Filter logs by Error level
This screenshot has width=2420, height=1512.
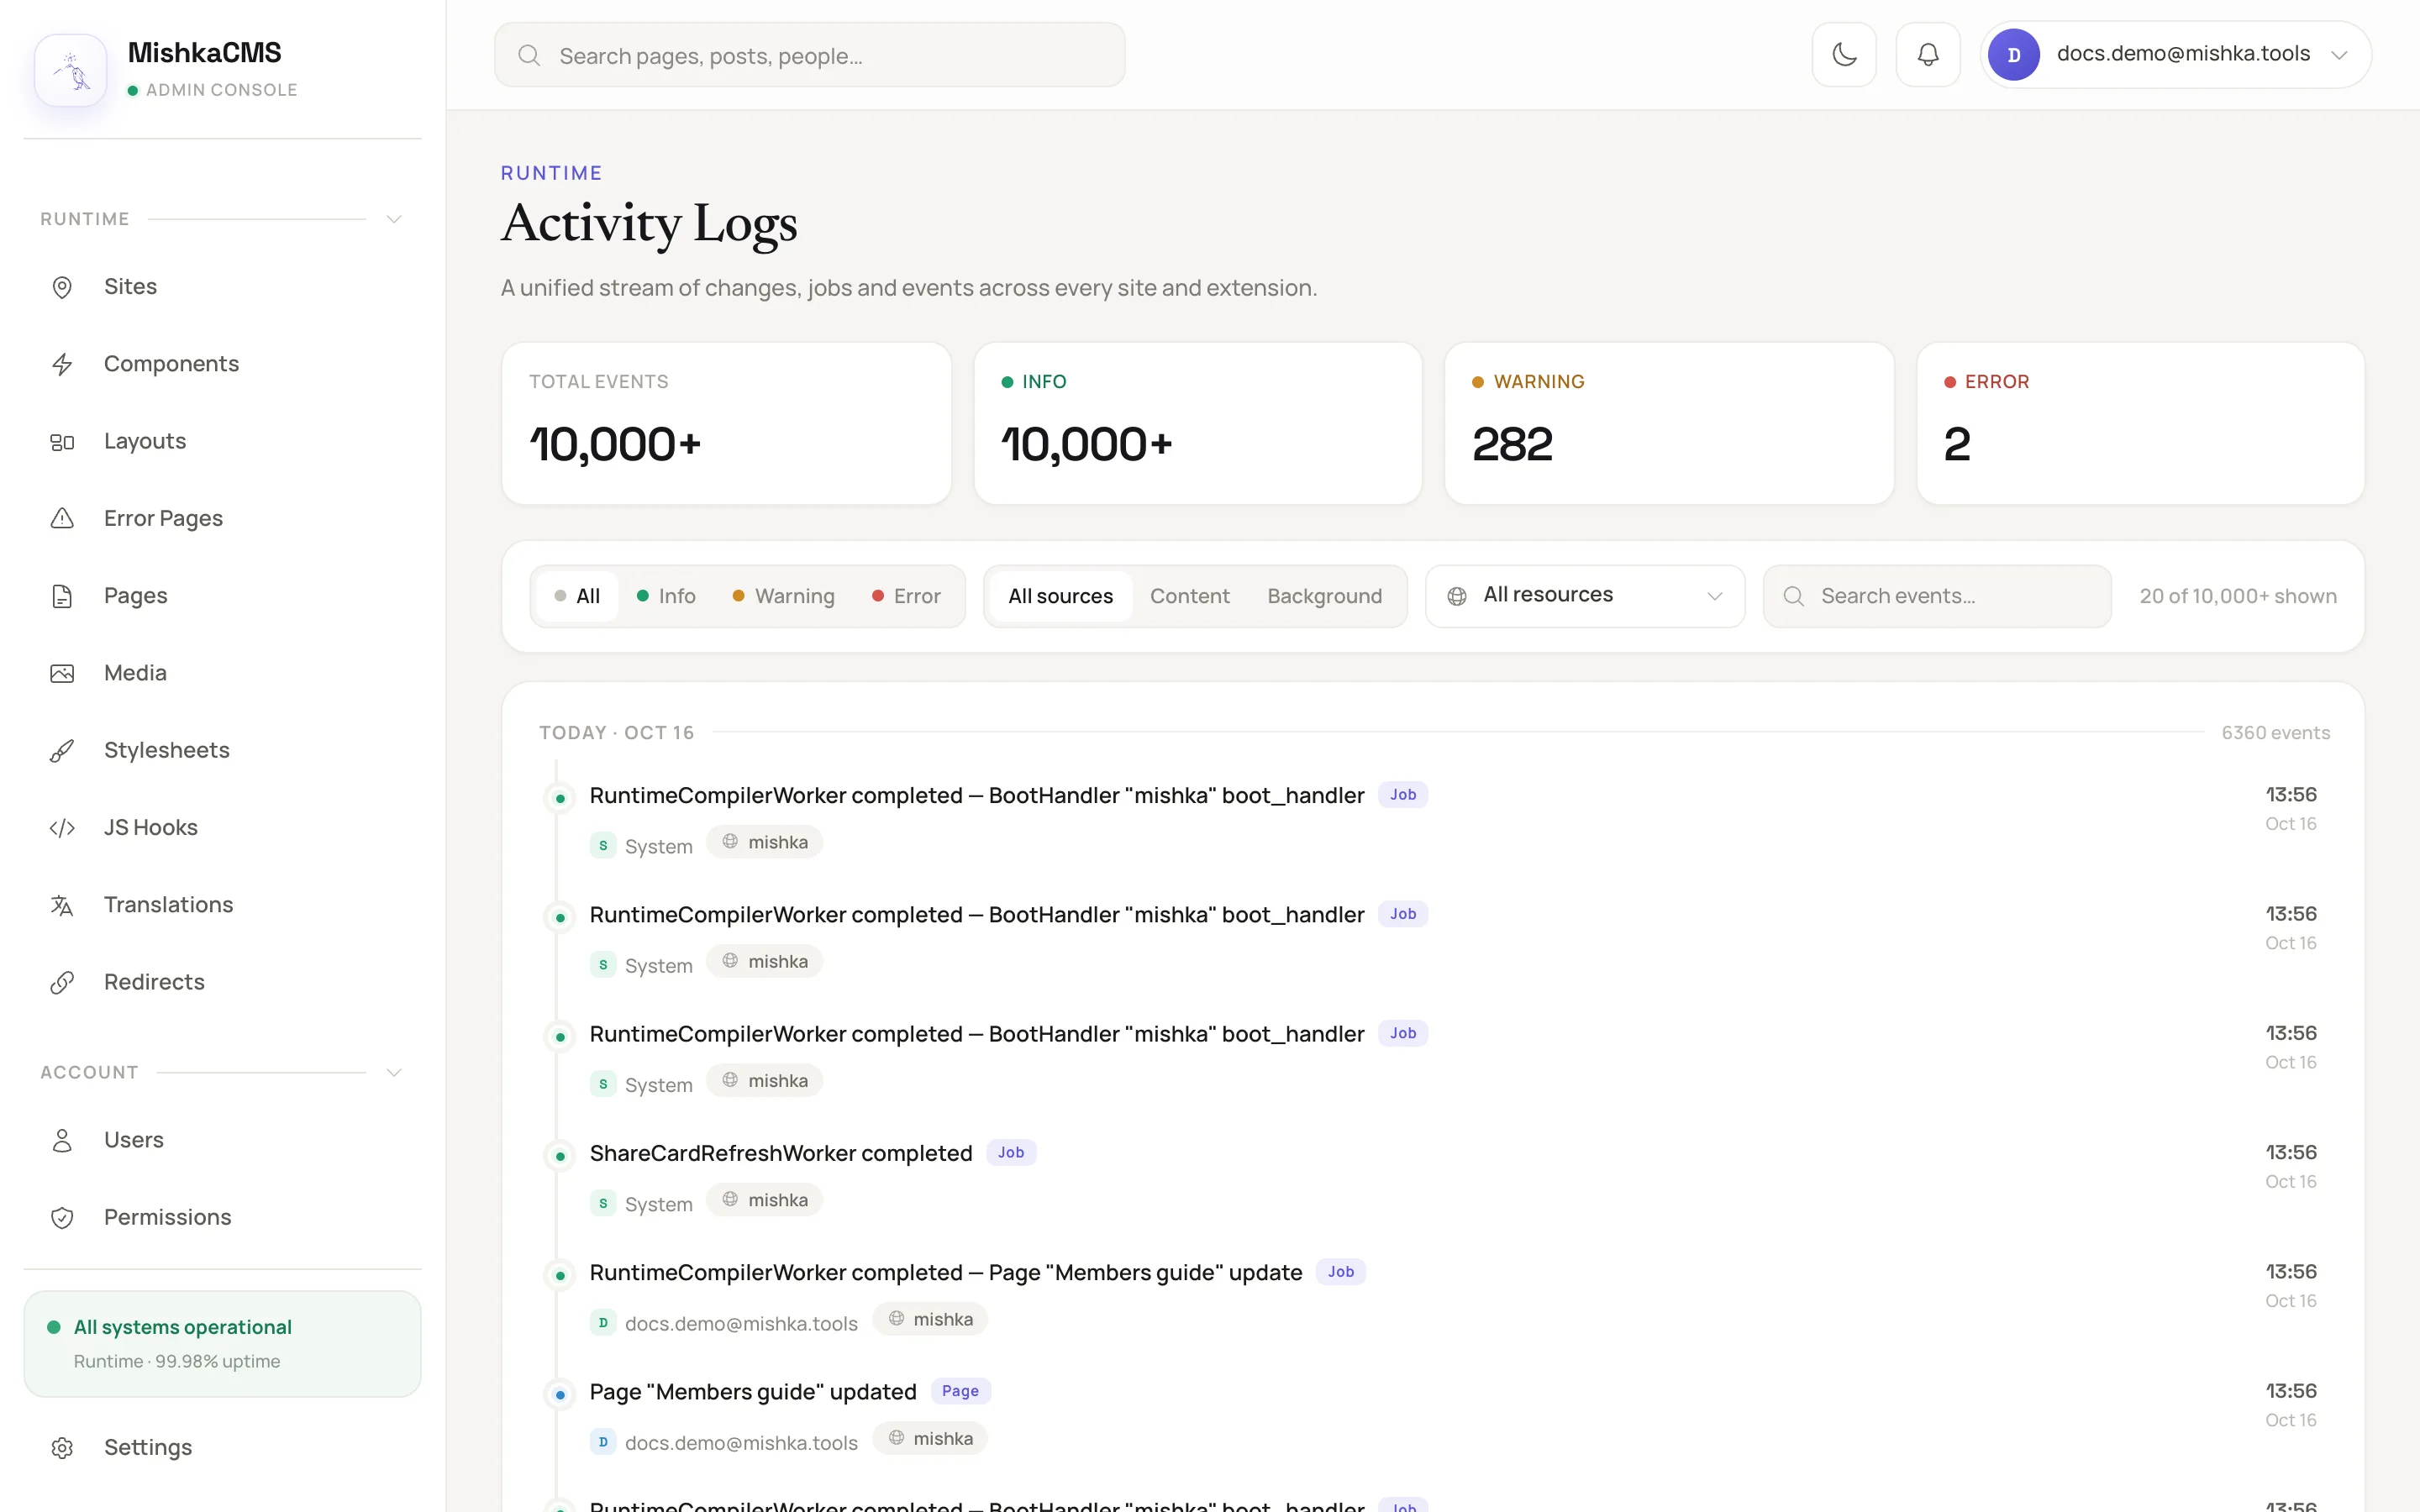click(906, 596)
